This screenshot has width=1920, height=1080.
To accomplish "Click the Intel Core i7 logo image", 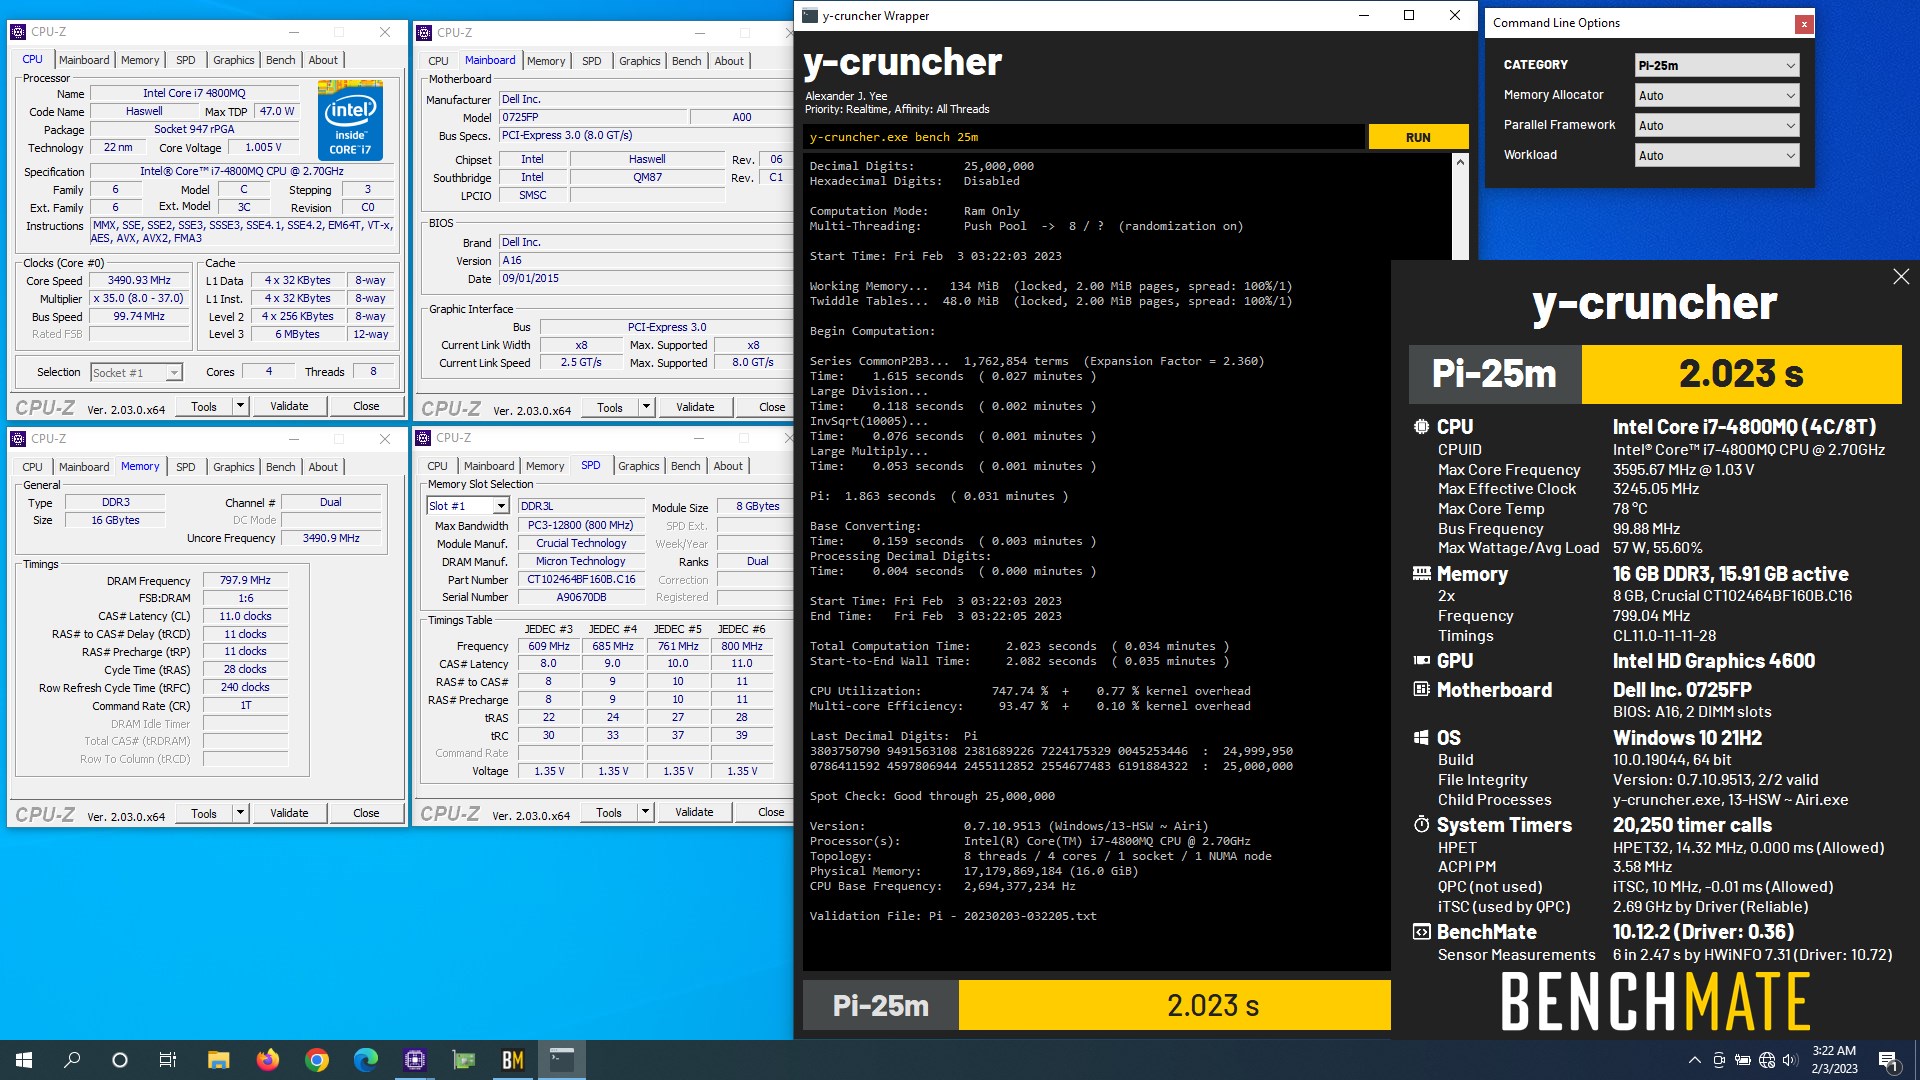I will pyautogui.click(x=350, y=119).
